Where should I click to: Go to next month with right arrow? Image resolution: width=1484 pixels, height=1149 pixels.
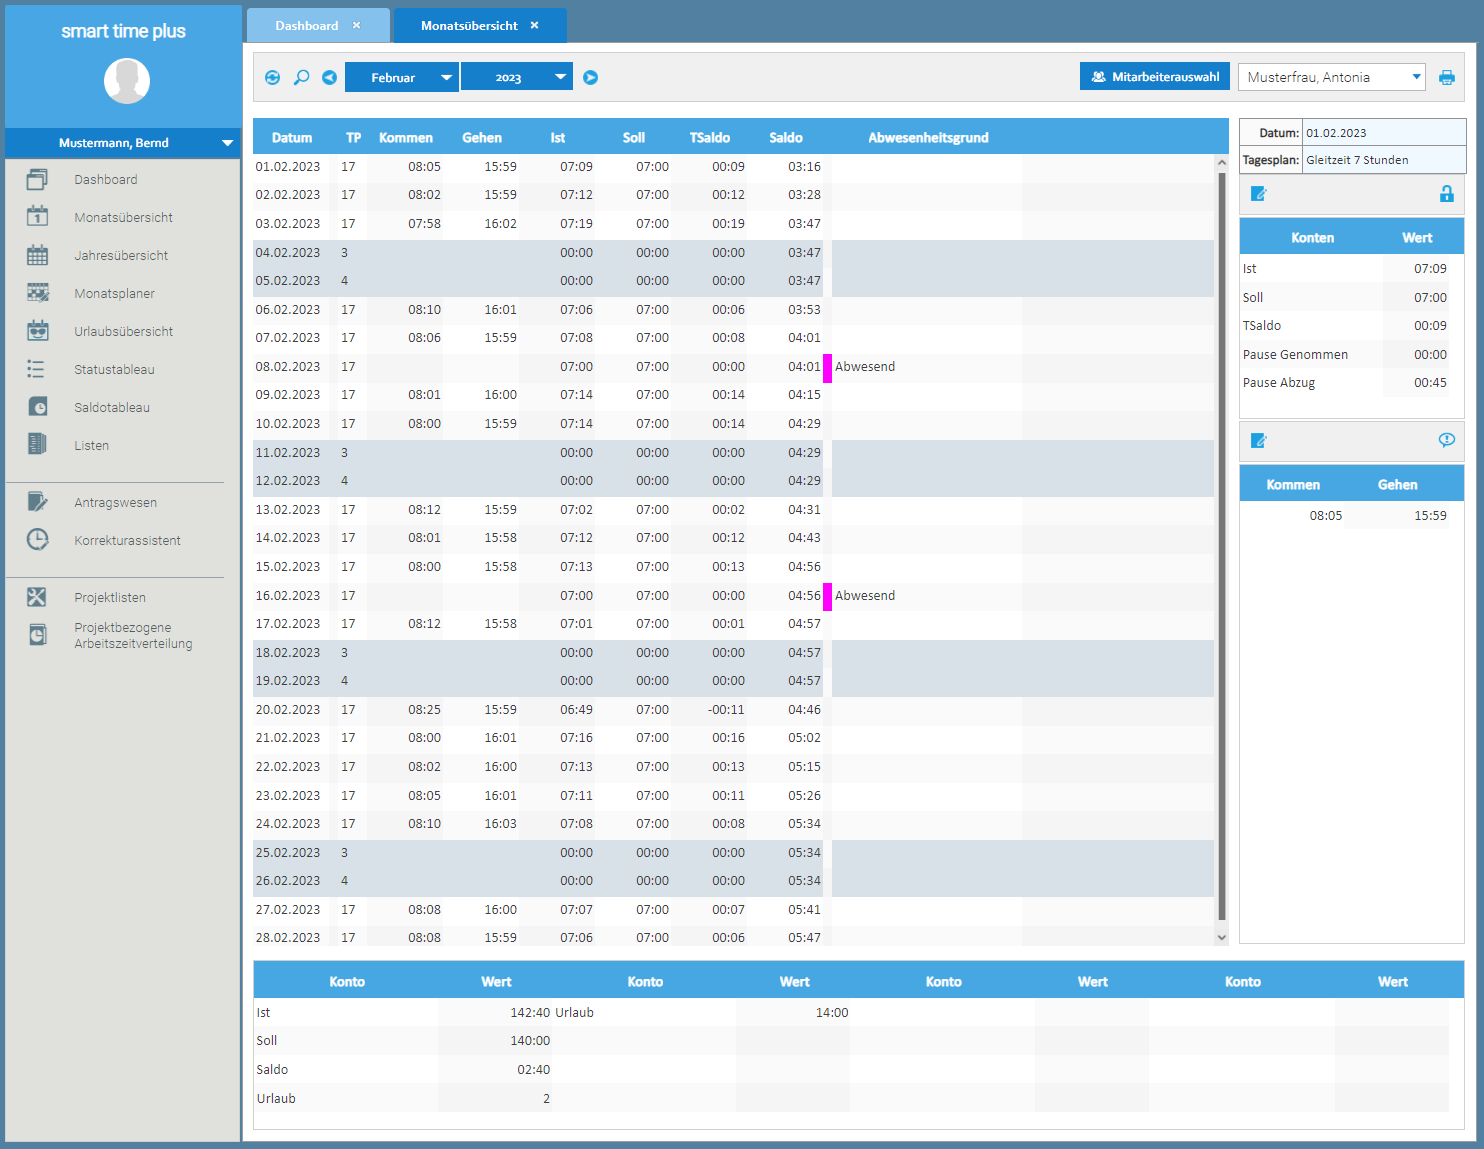[x=590, y=78]
